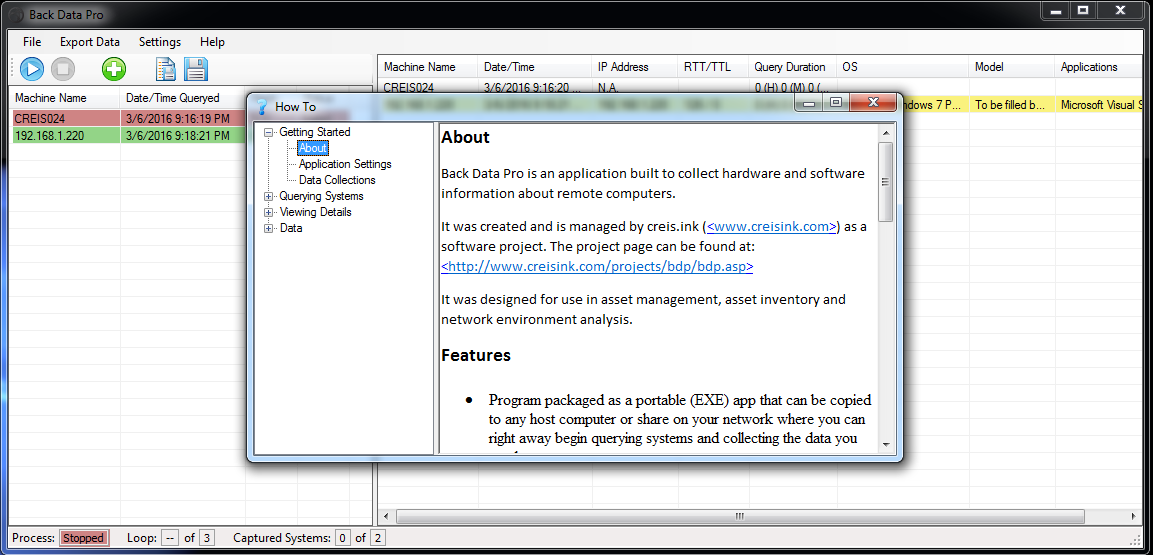Open the creisink.com/projects/bdp link
The image size is (1153, 555).
(597, 266)
